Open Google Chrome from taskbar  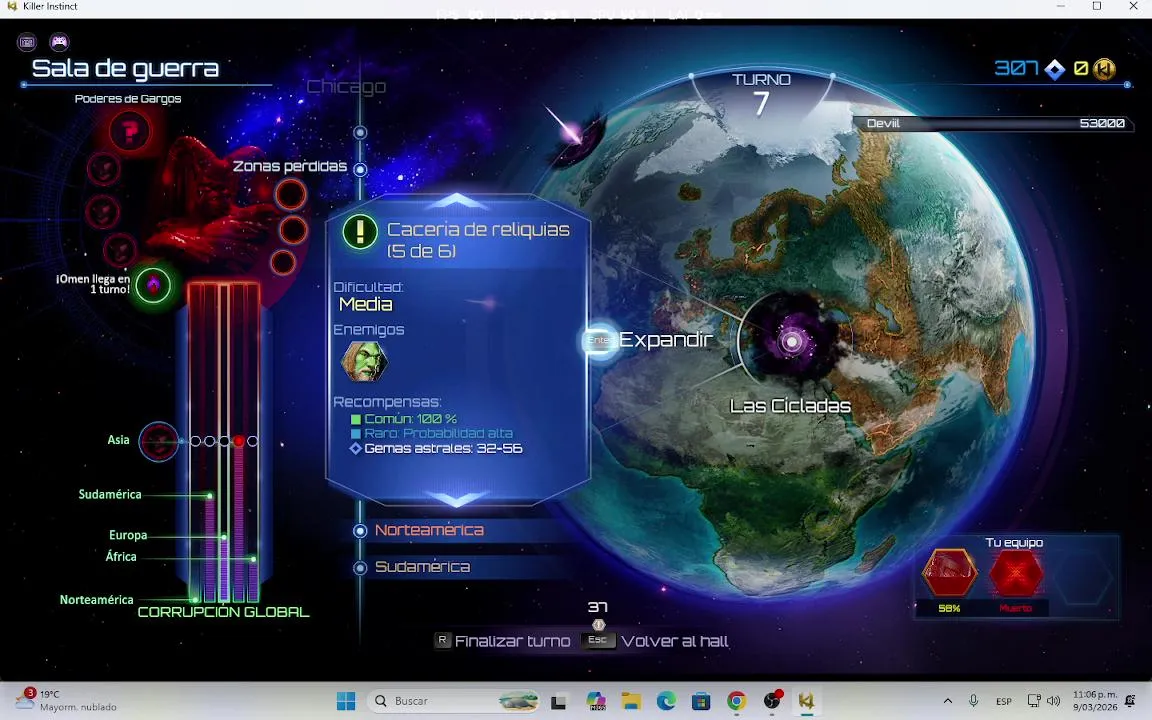pos(736,701)
